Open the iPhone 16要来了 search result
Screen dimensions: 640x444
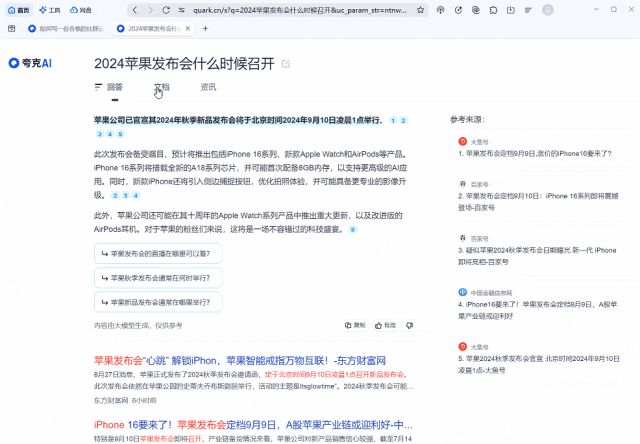click(x=253, y=425)
